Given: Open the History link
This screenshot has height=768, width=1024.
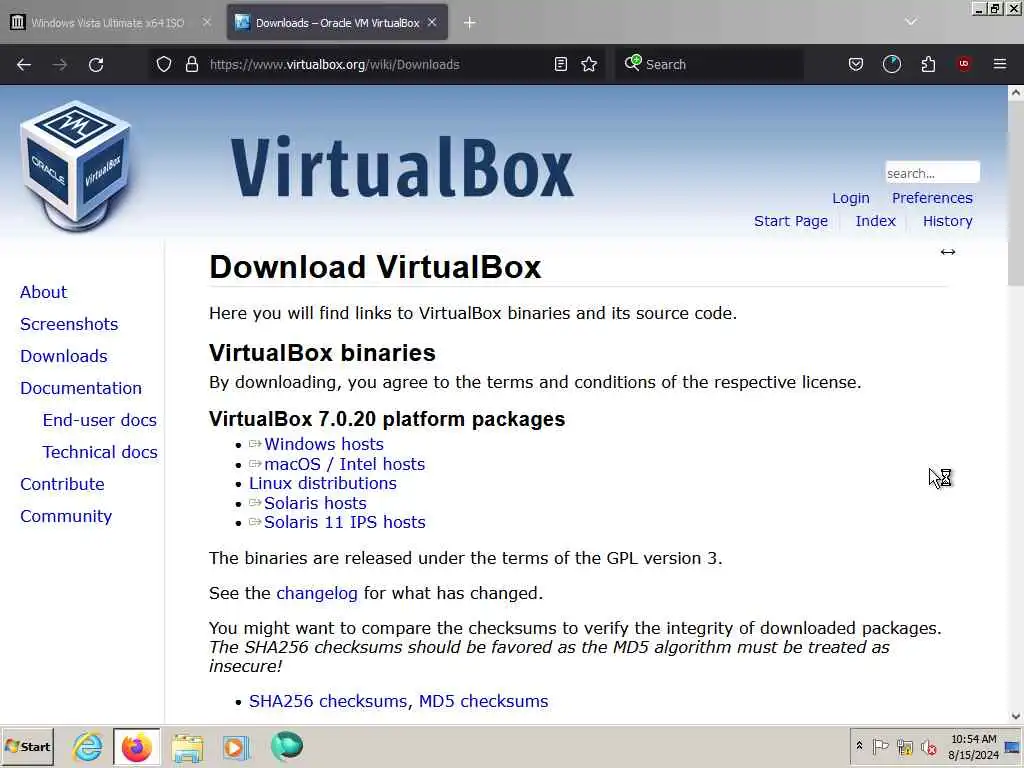Looking at the screenshot, I should click(948, 221).
